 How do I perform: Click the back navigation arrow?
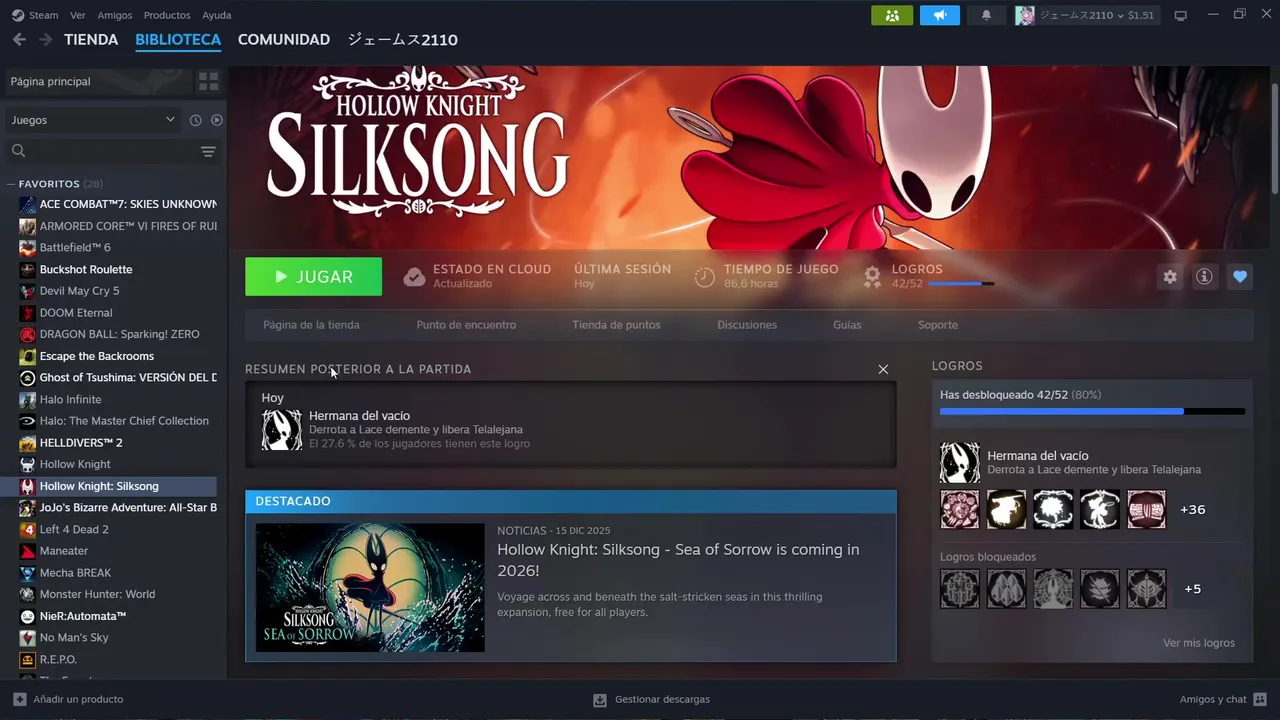click(x=19, y=40)
